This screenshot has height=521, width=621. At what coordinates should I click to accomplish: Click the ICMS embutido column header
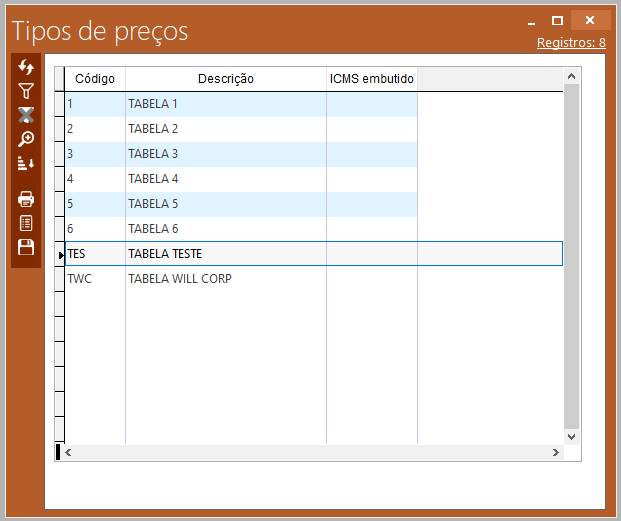coord(371,79)
